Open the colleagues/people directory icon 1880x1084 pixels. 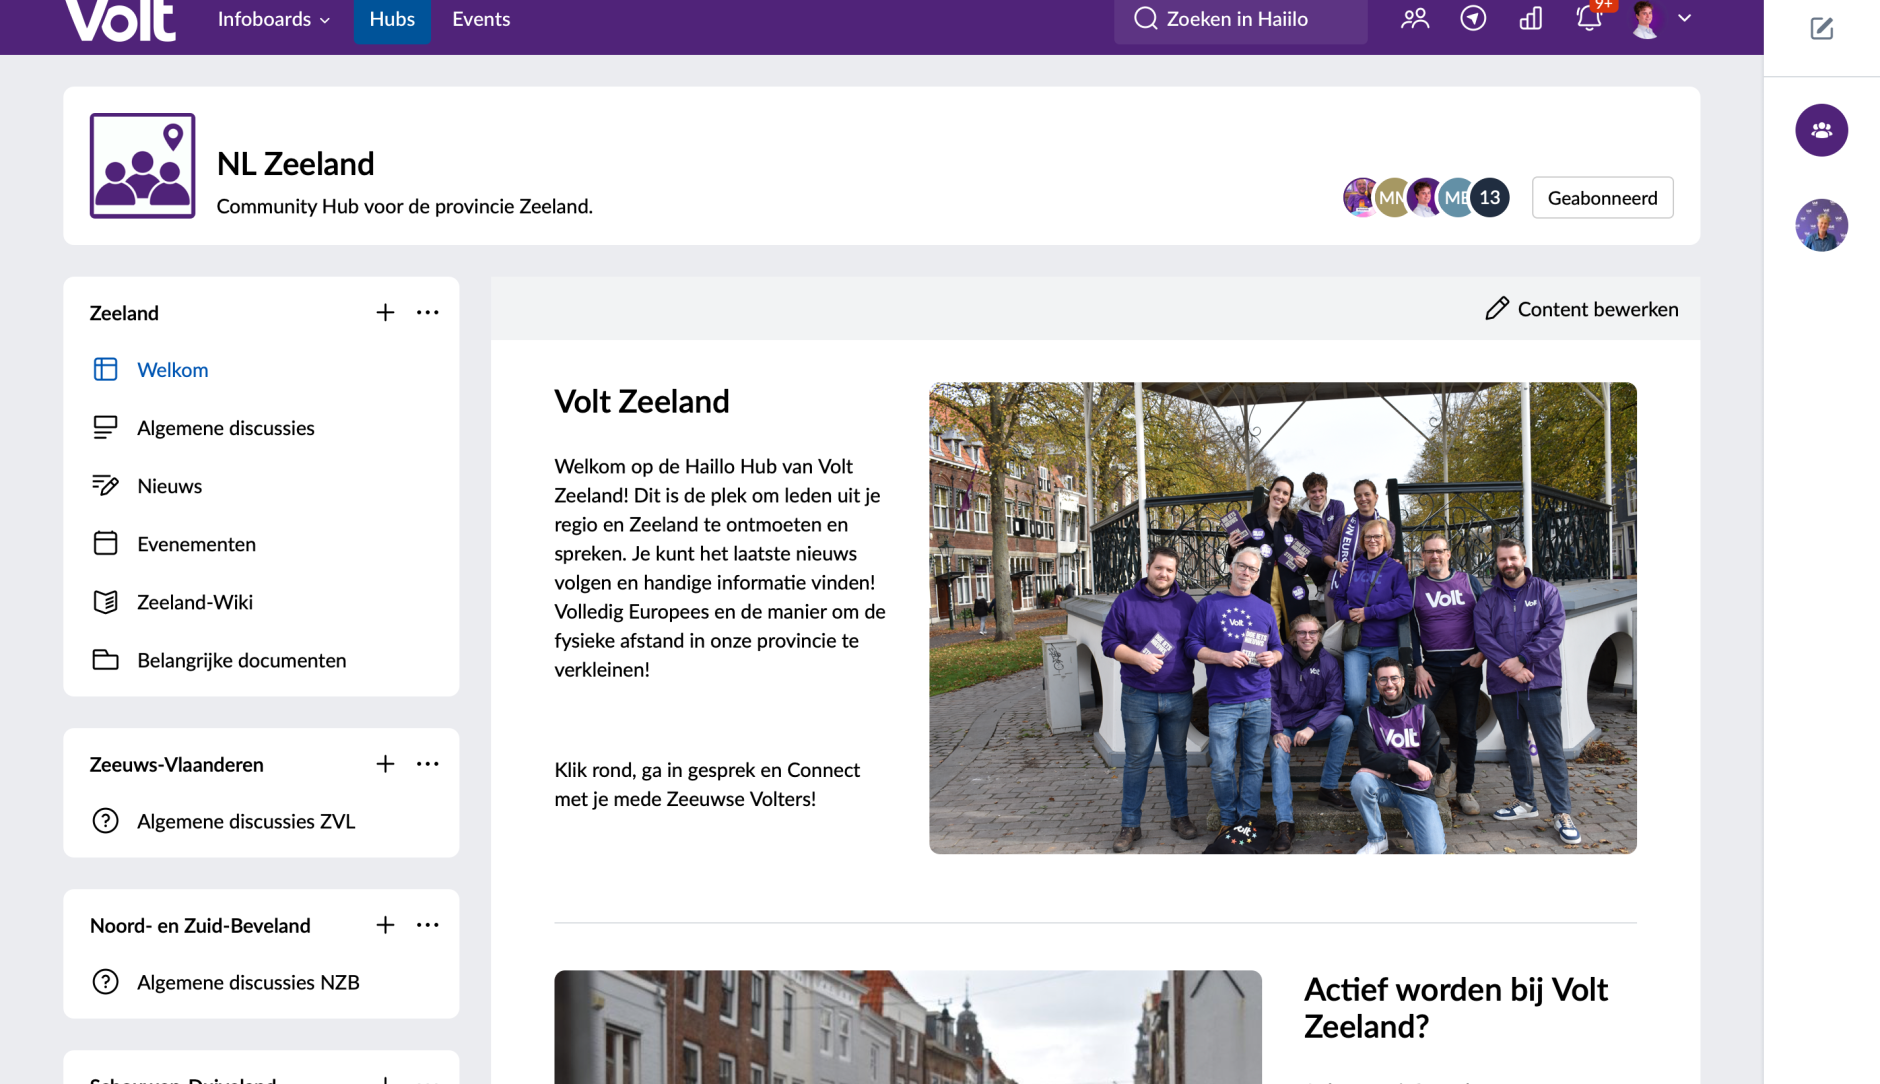(1416, 18)
